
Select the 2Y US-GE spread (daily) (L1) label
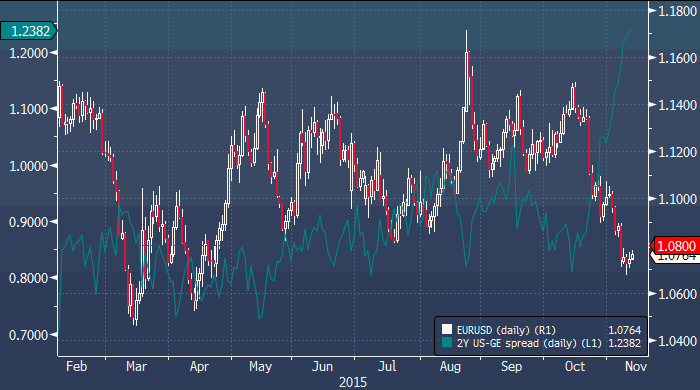529,343
